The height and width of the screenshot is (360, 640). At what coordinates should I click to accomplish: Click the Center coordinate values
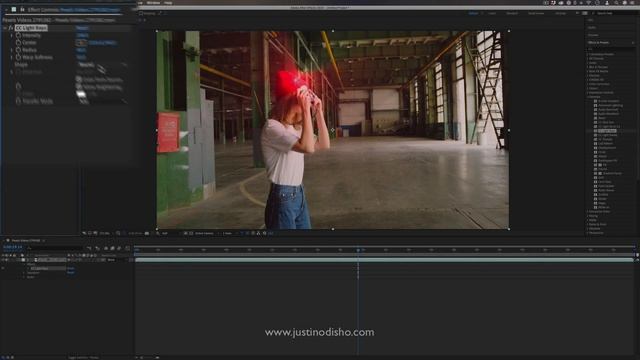pyautogui.click(x=102, y=42)
